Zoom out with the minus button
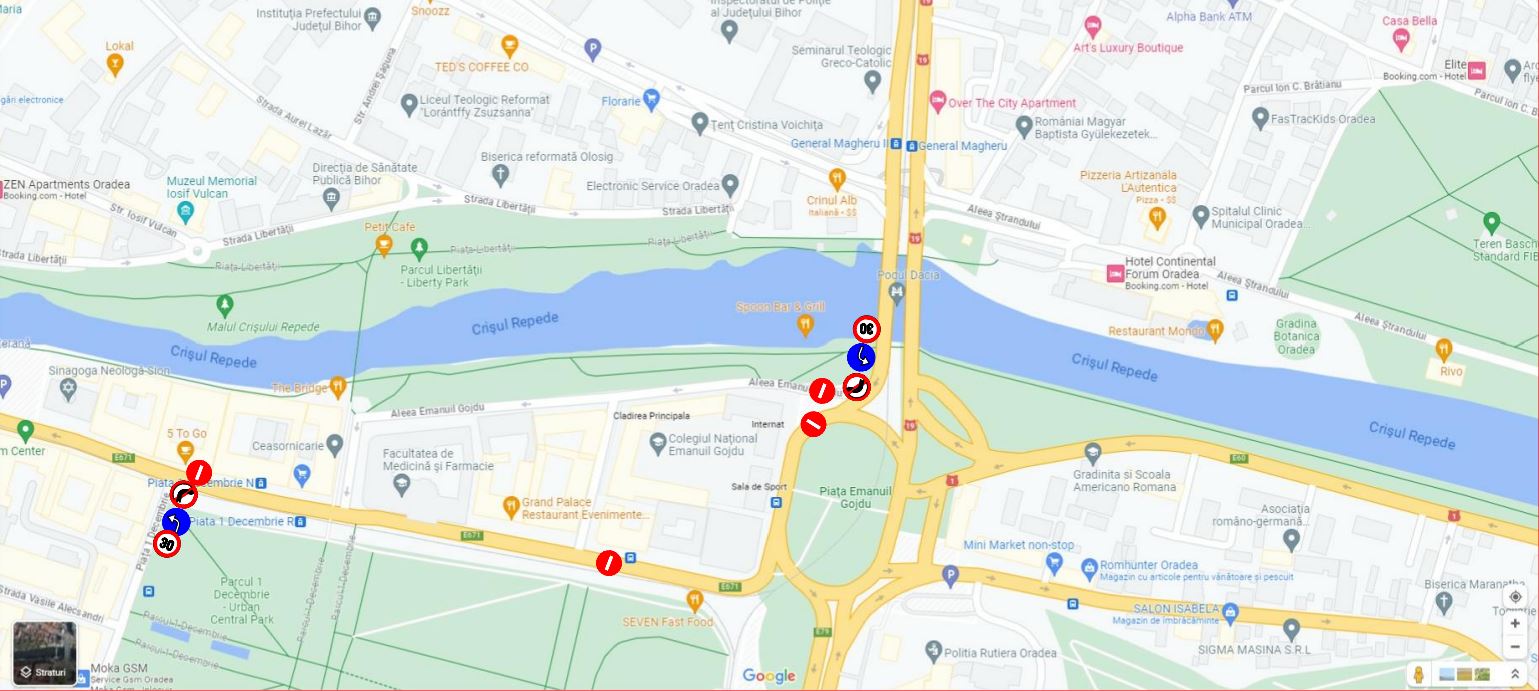This screenshot has height=691, width=1539. 1515,646
